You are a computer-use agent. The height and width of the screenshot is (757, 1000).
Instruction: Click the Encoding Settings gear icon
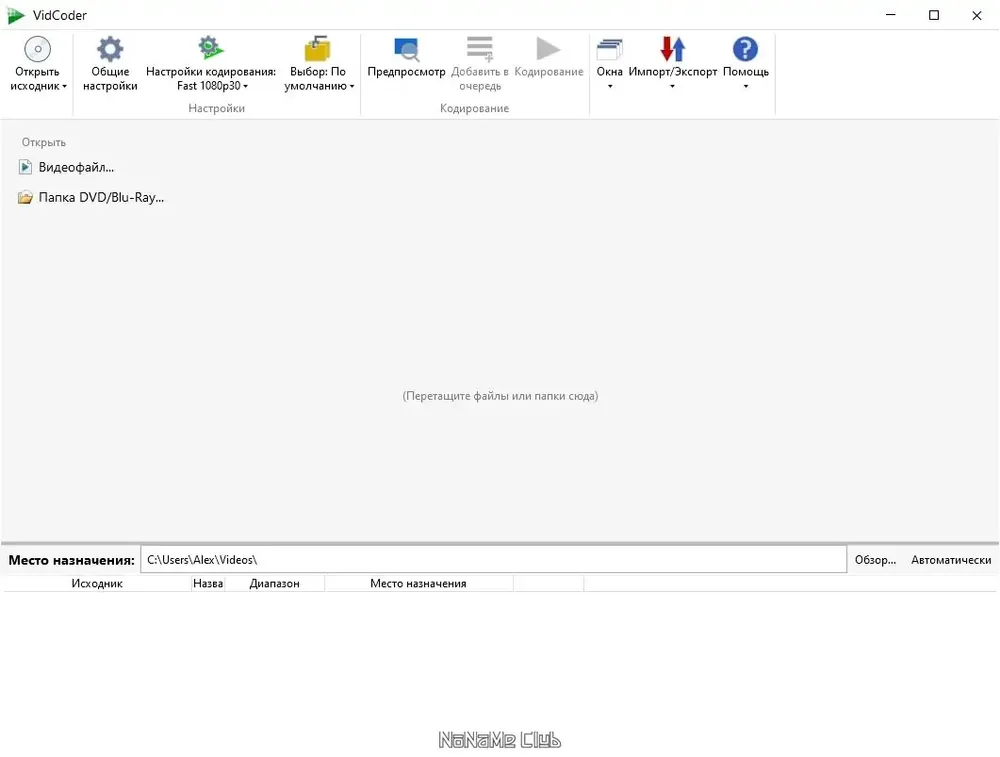(210, 48)
